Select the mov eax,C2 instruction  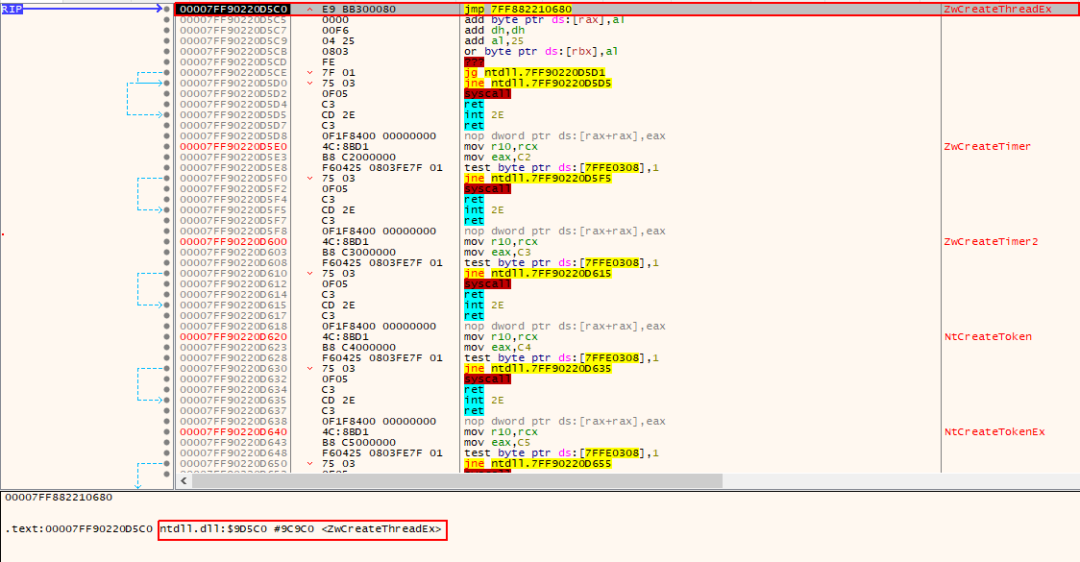click(497, 157)
